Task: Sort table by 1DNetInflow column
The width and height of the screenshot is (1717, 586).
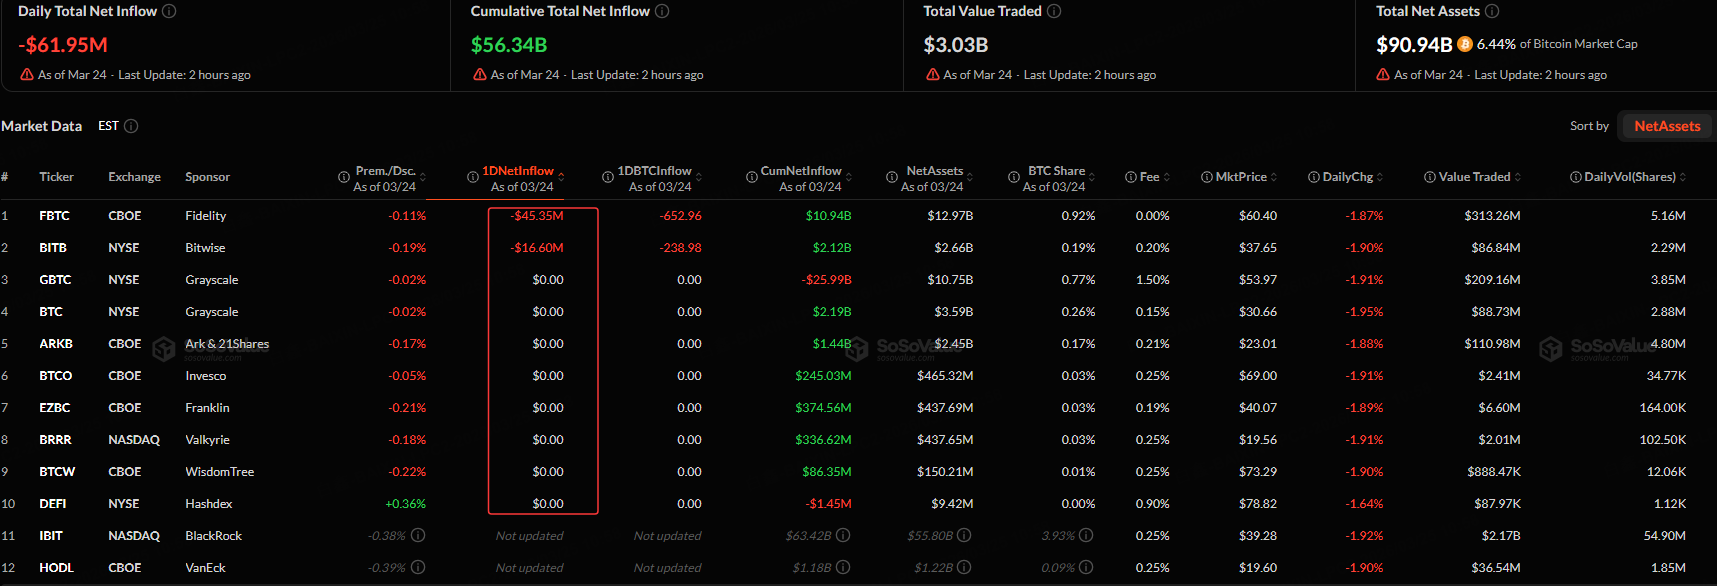Action: 517,171
